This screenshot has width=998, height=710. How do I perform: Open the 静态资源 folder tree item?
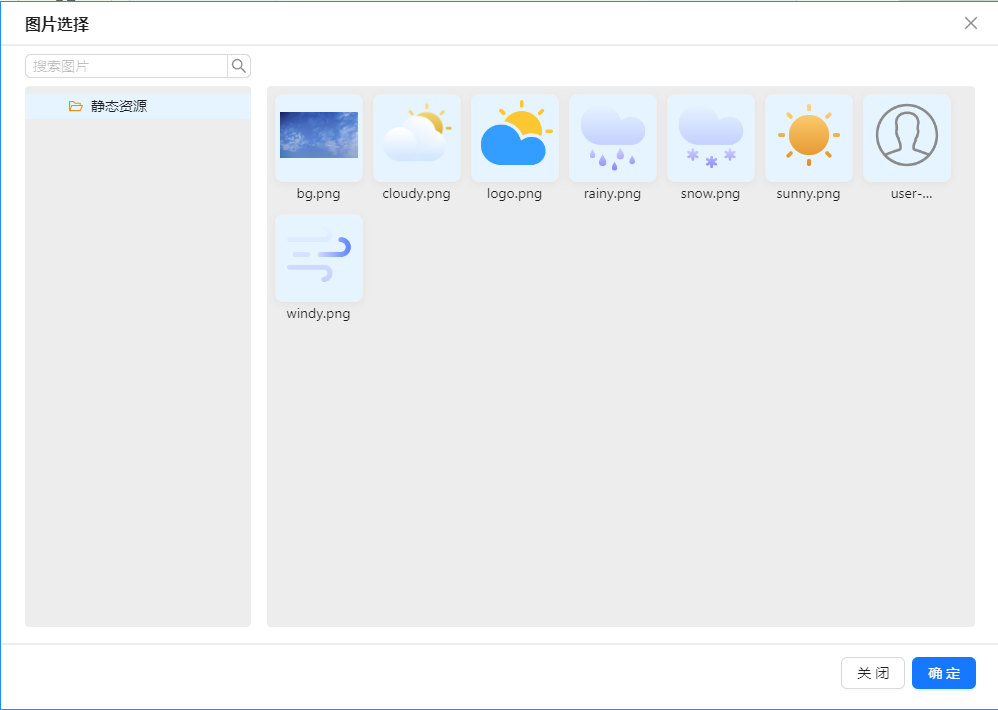click(x=138, y=106)
